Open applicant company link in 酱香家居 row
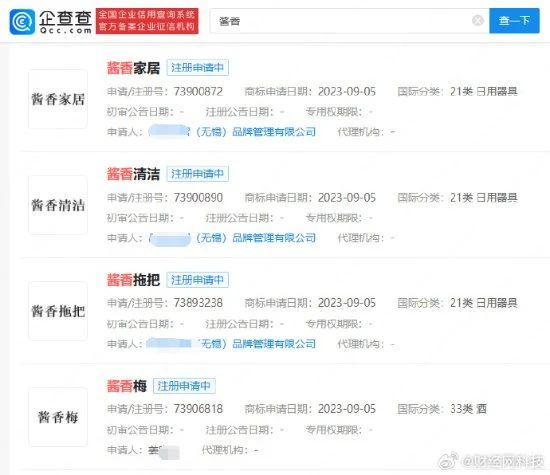 (x=232, y=132)
